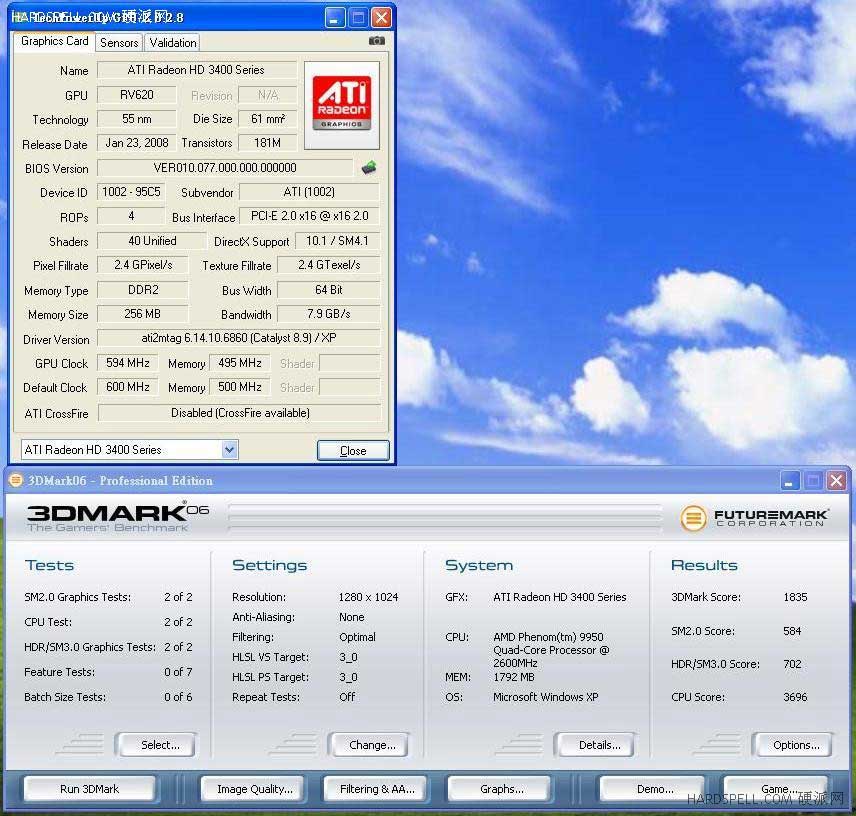Click the Tests section heading
Viewport: 856px width, 816px height.
(x=49, y=565)
